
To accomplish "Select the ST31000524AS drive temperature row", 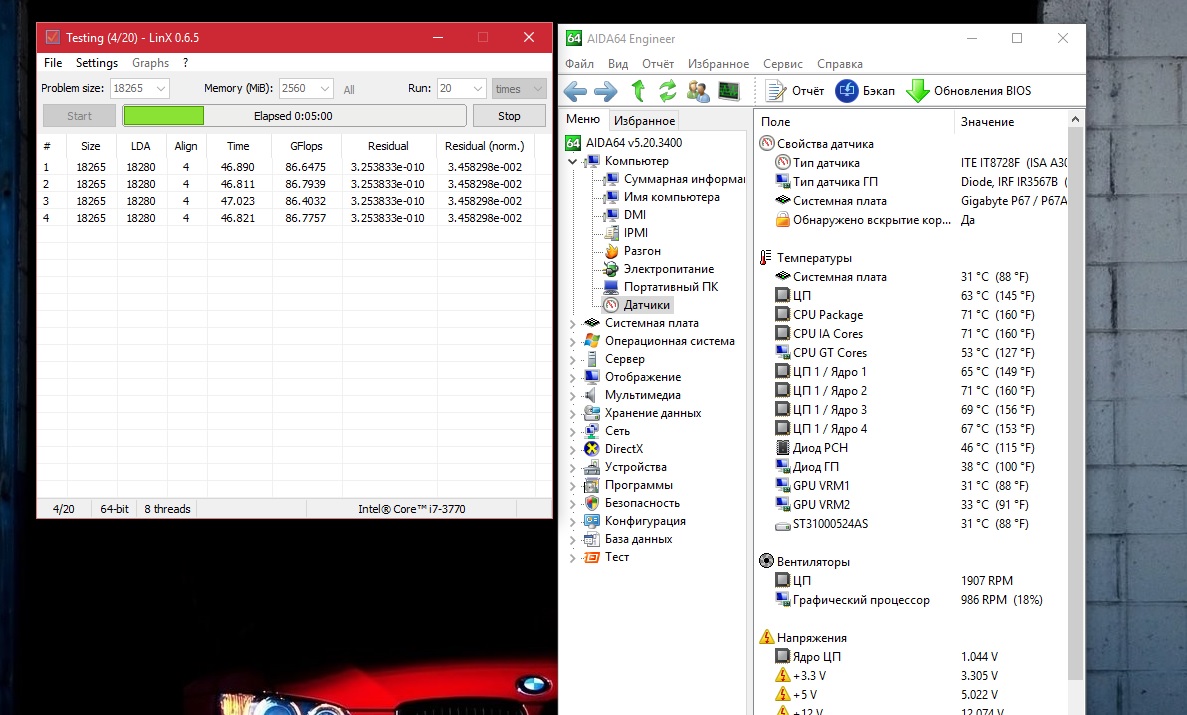I will [x=912, y=523].
